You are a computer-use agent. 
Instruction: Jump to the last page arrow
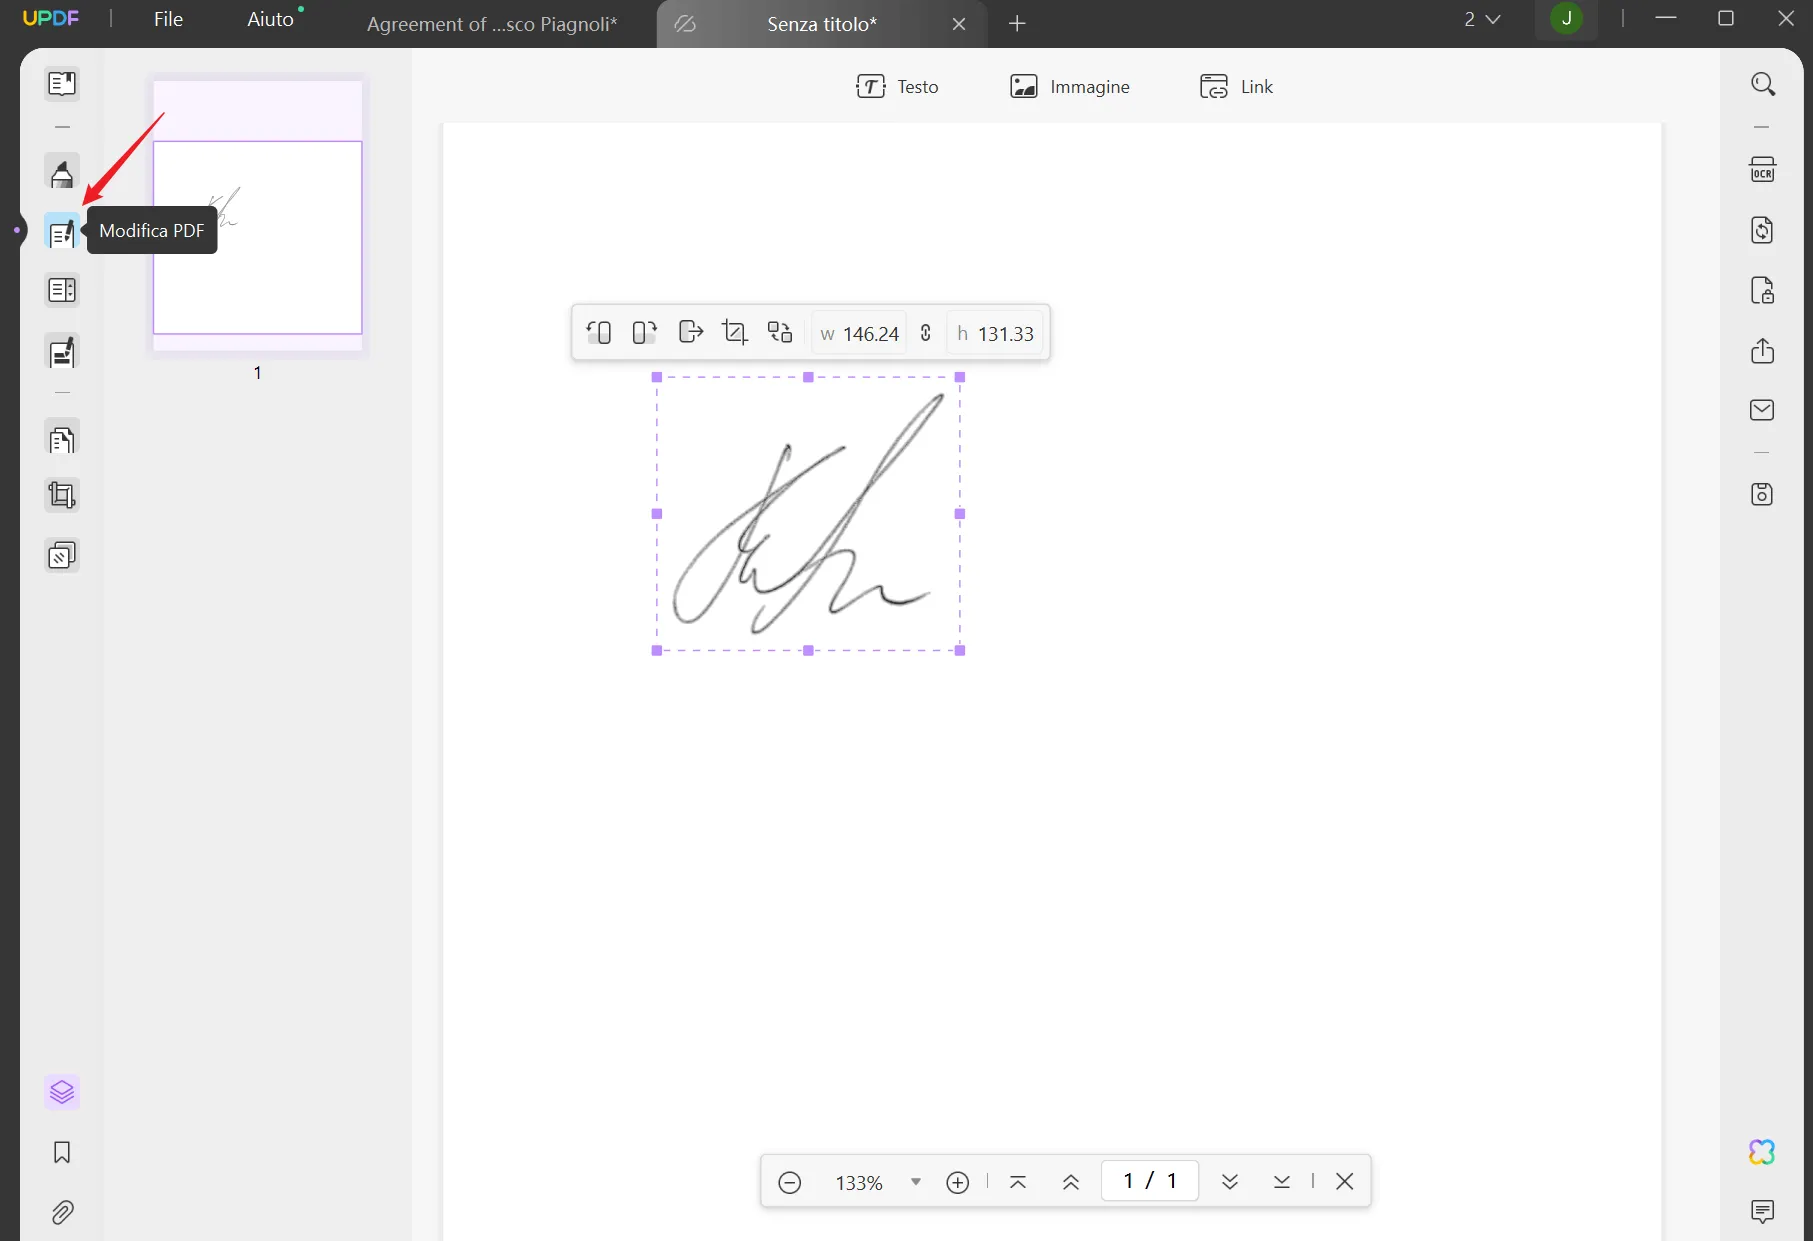[1282, 1182]
